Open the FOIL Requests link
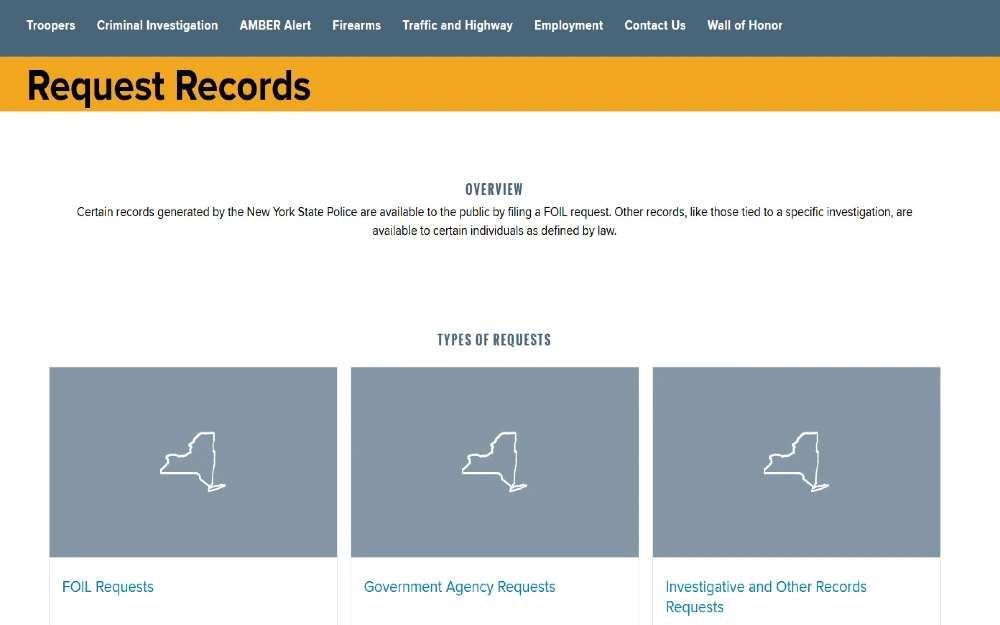 [108, 587]
